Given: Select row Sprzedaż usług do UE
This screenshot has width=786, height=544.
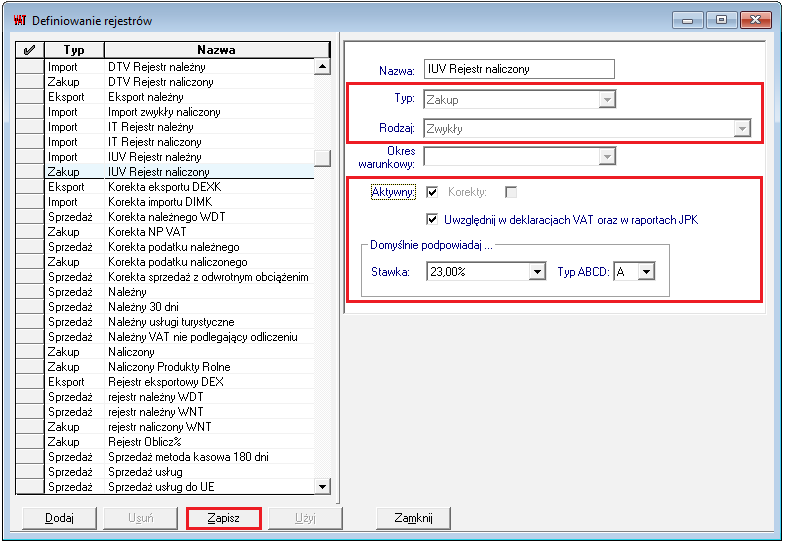Looking at the screenshot, I should (165, 486).
